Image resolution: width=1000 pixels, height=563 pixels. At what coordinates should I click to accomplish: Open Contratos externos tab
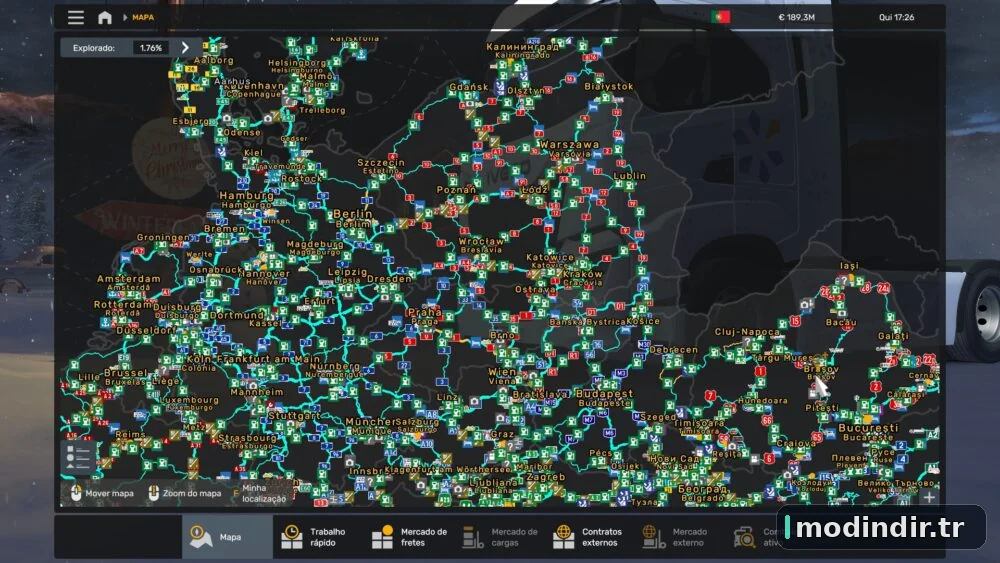[590, 537]
